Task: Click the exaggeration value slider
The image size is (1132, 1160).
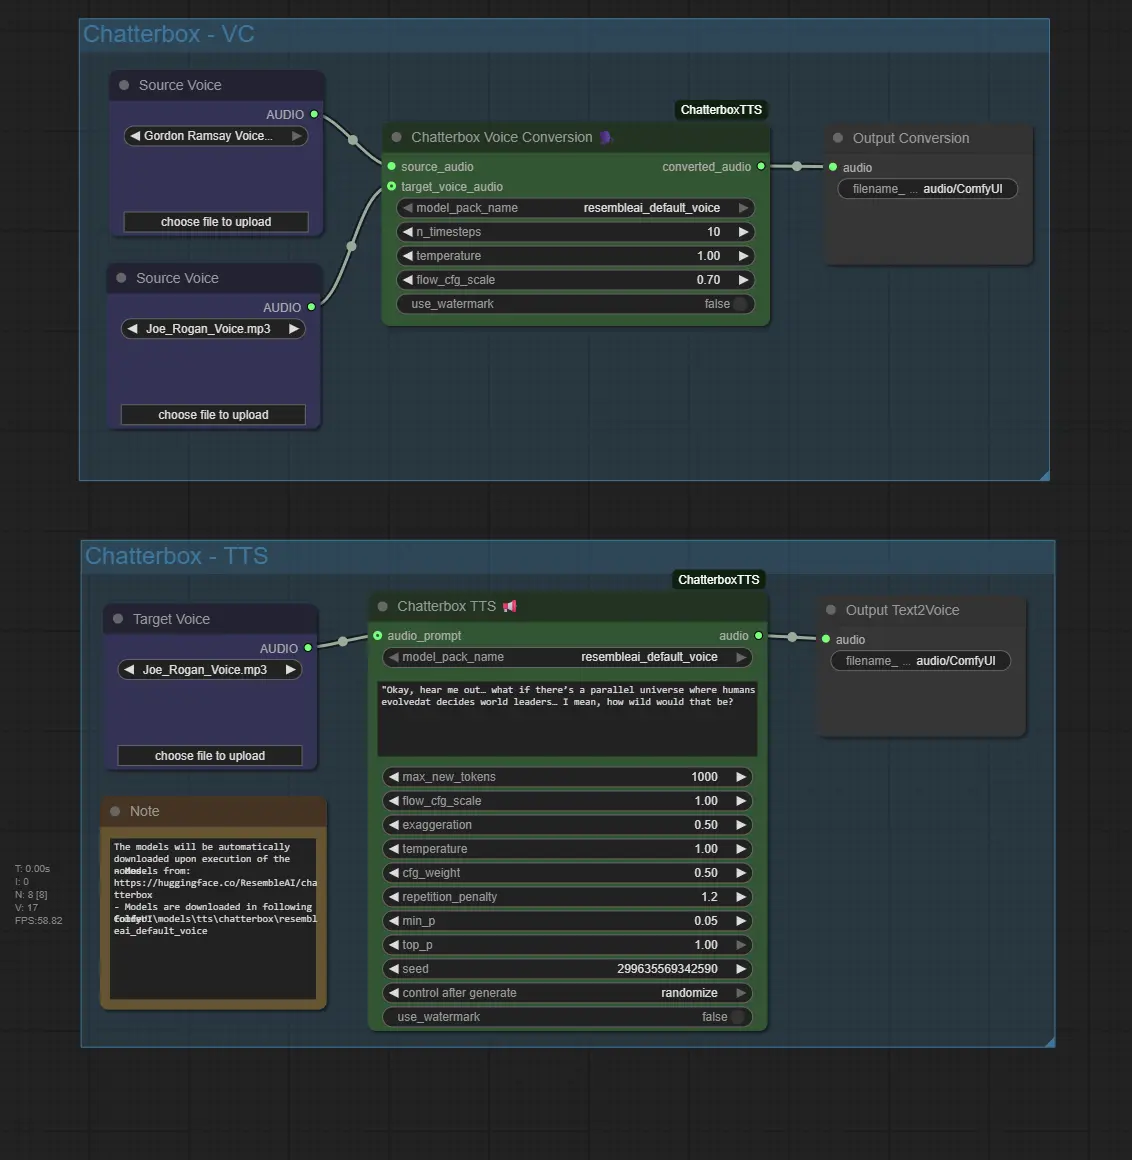Action: pyautogui.click(x=567, y=825)
